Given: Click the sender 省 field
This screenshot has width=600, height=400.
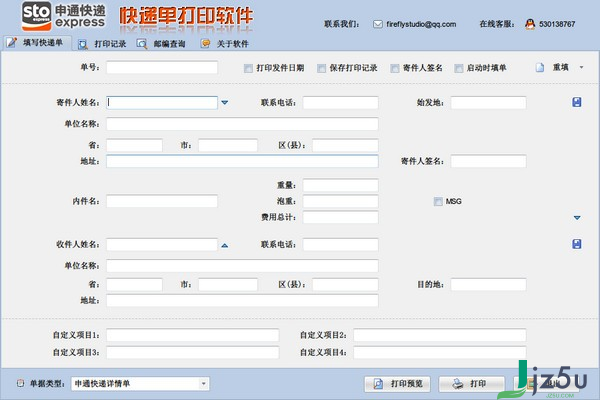Looking at the screenshot, I should pos(134,145).
